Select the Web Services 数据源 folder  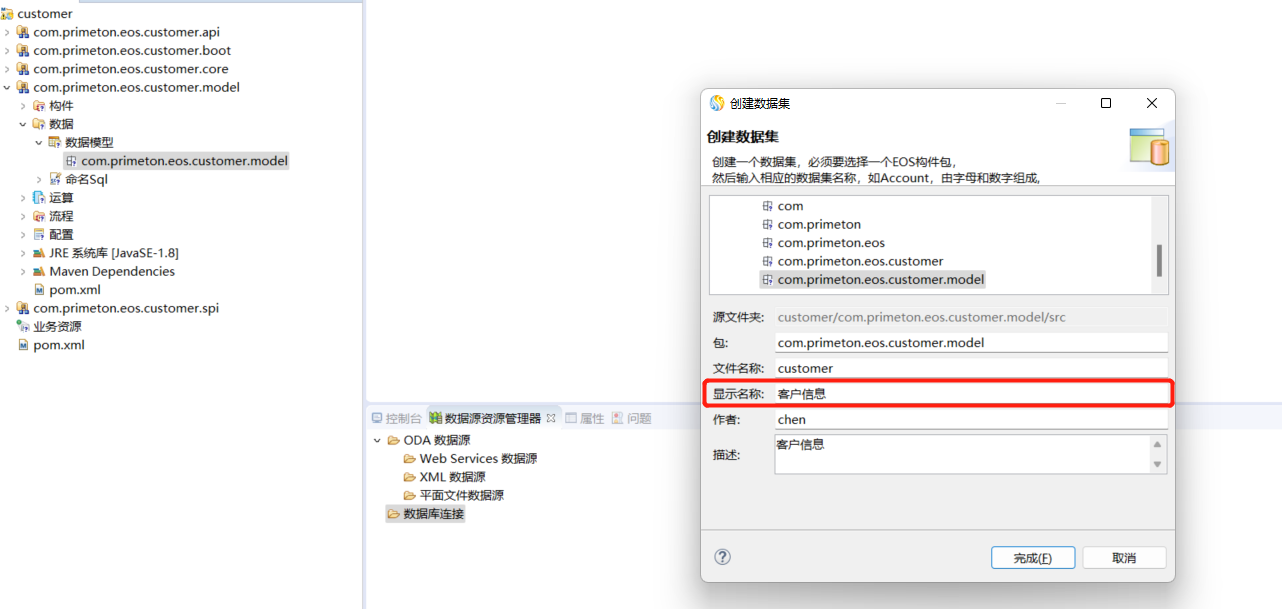point(477,459)
